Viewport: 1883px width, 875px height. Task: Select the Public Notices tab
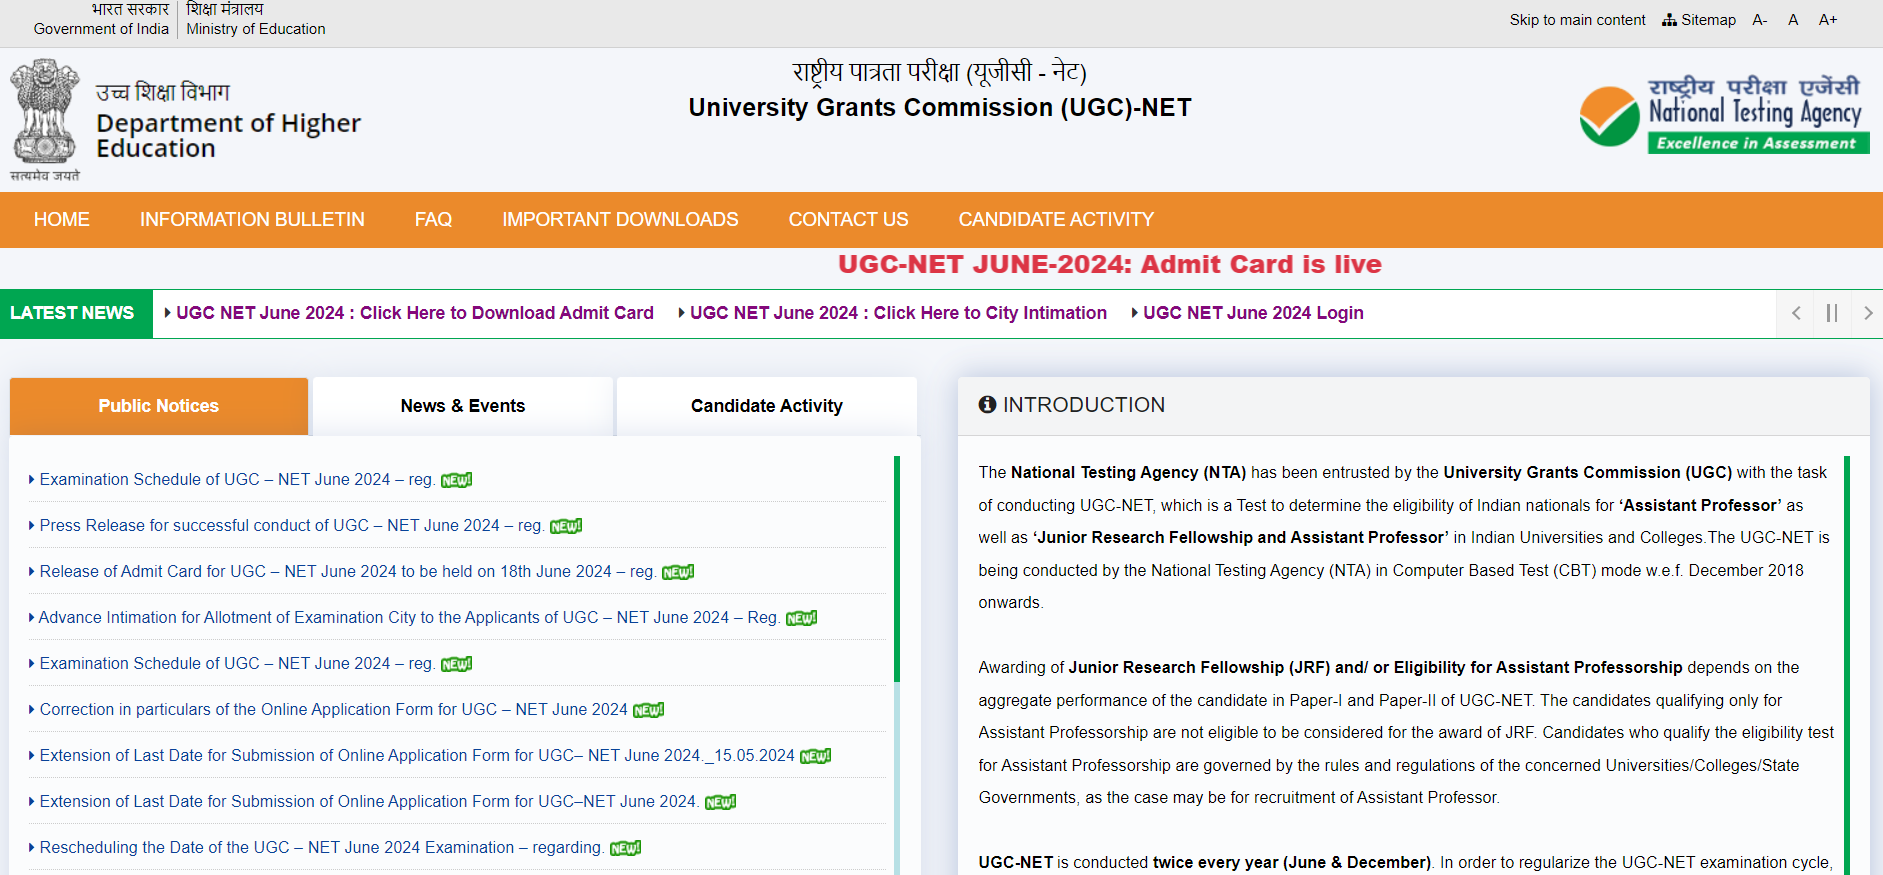tap(159, 406)
